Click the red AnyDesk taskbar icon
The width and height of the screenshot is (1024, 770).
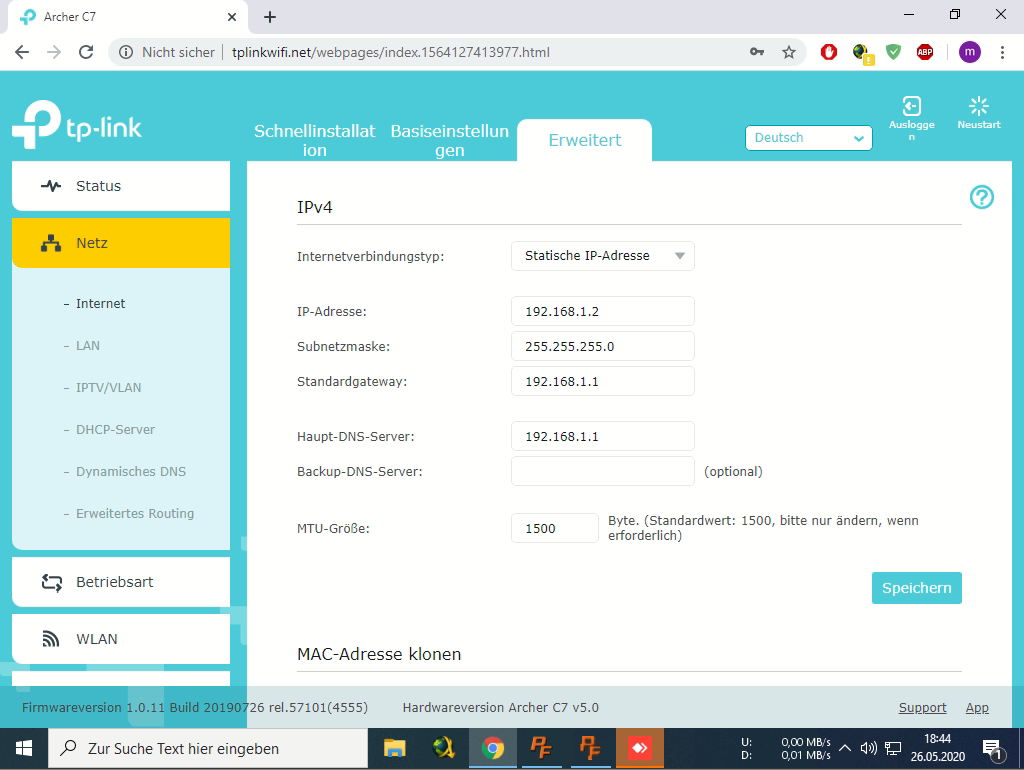[639, 748]
